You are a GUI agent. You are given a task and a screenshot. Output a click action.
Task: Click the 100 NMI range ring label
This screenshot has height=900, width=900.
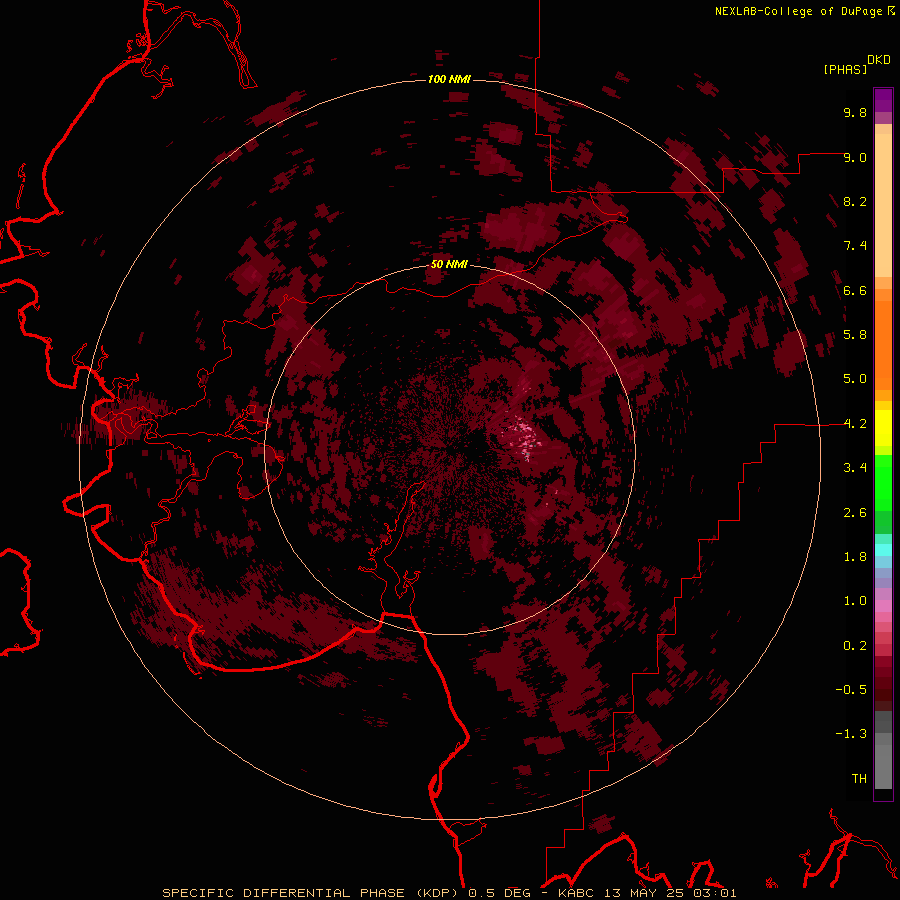point(449,79)
